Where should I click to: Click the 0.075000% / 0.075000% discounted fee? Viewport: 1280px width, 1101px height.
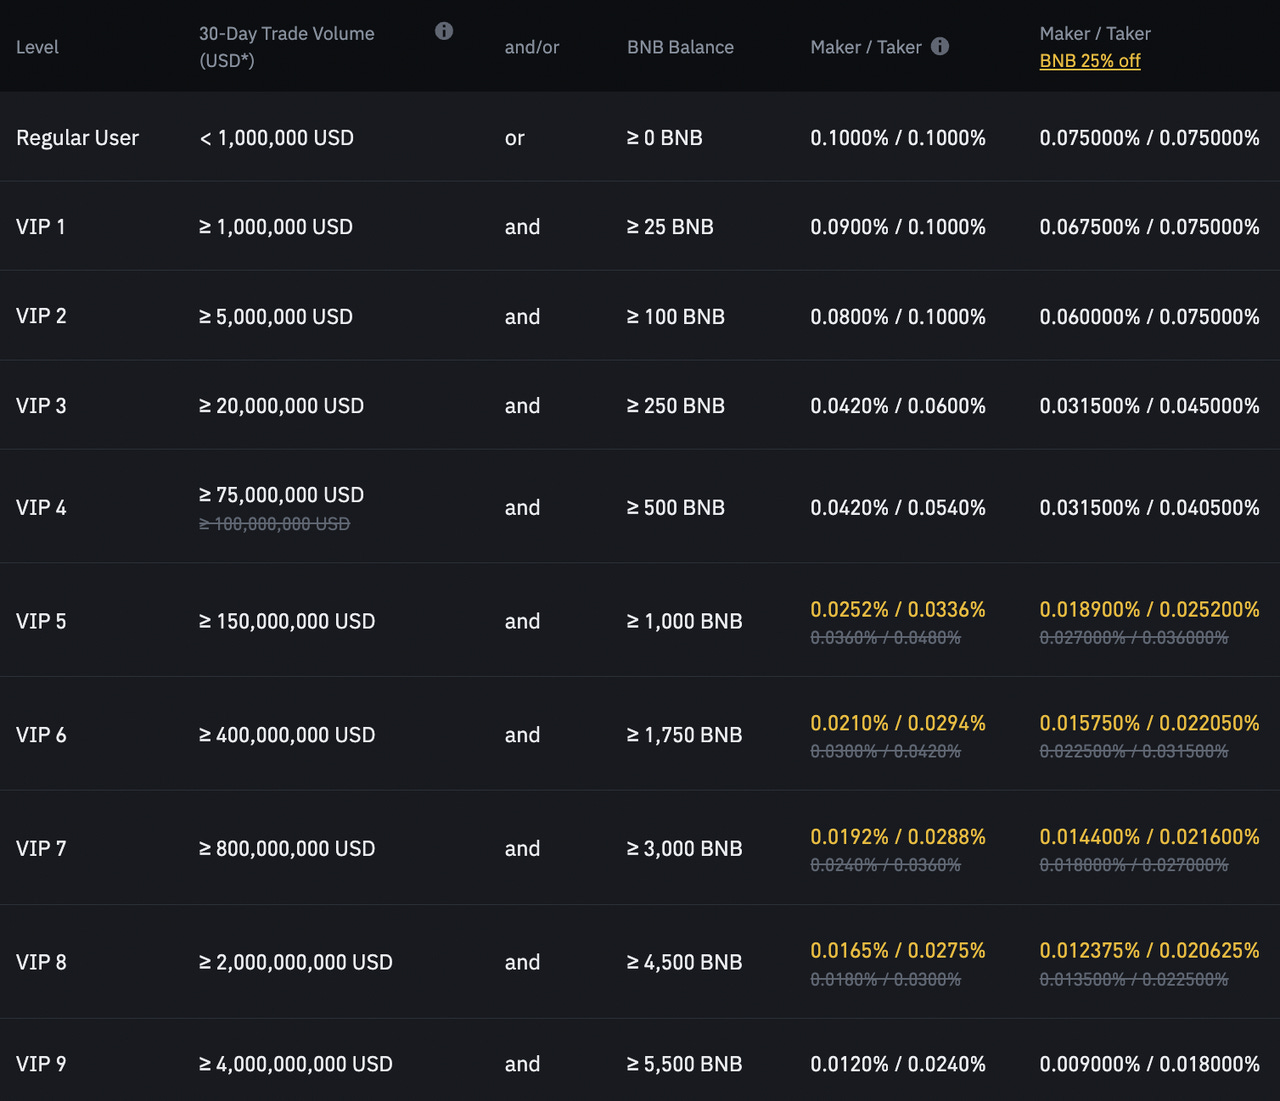coord(1150,138)
